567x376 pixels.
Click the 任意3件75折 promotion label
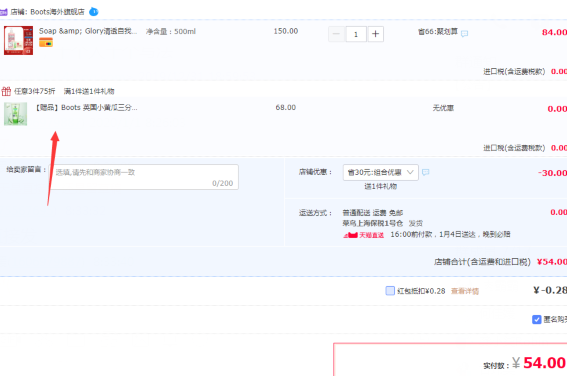click(x=35, y=91)
